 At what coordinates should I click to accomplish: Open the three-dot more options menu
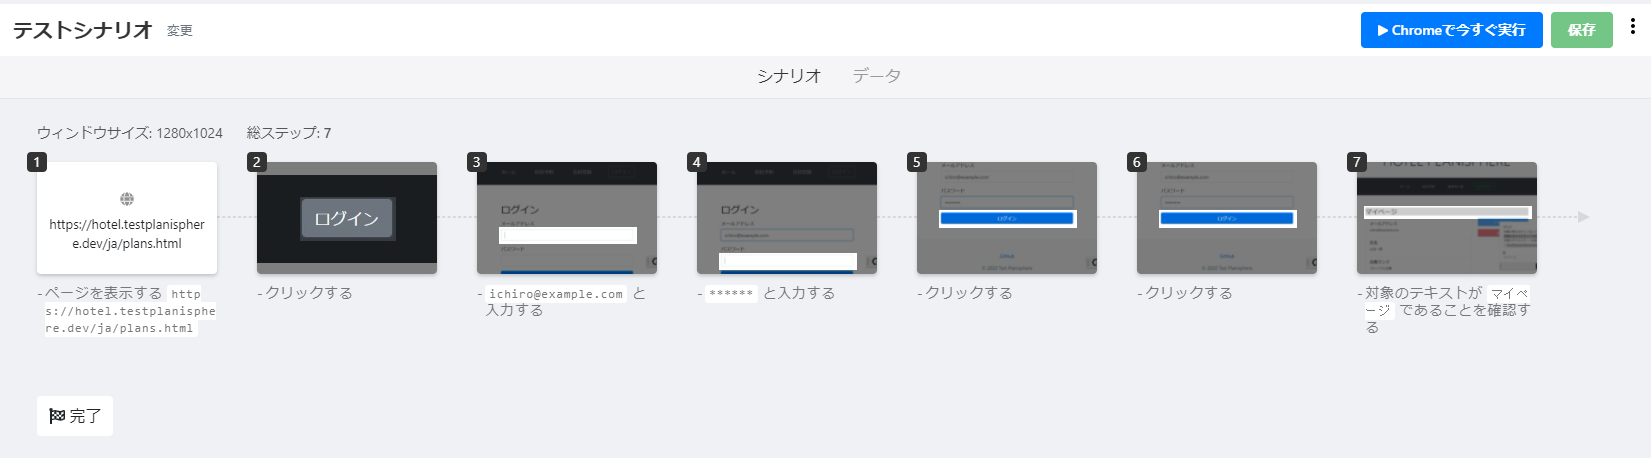point(1633,27)
